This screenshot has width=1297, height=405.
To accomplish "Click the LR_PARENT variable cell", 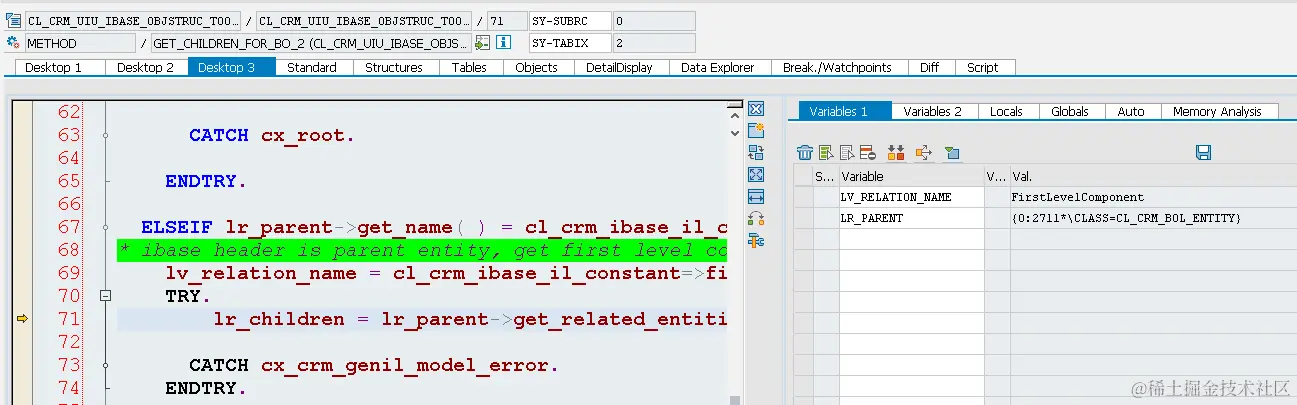I will 911,217.
